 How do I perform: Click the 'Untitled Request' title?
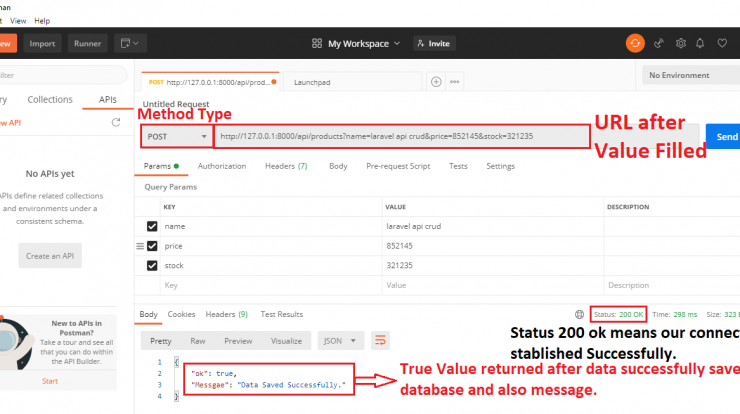[x=176, y=104]
